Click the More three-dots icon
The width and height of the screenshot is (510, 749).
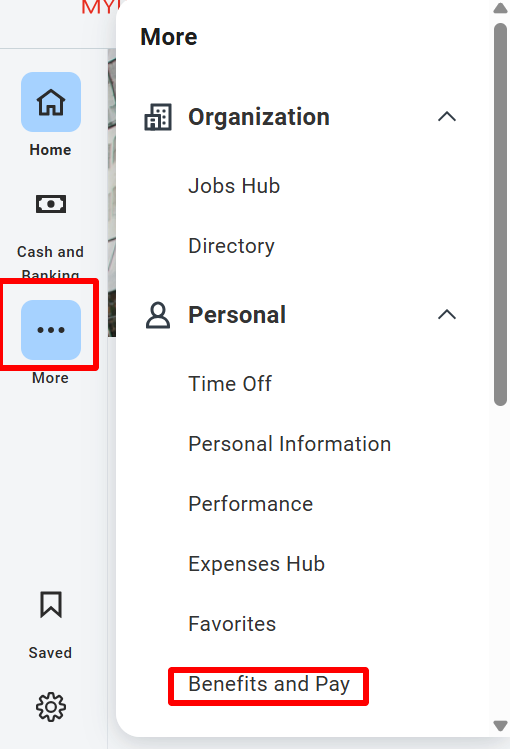[51, 330]
